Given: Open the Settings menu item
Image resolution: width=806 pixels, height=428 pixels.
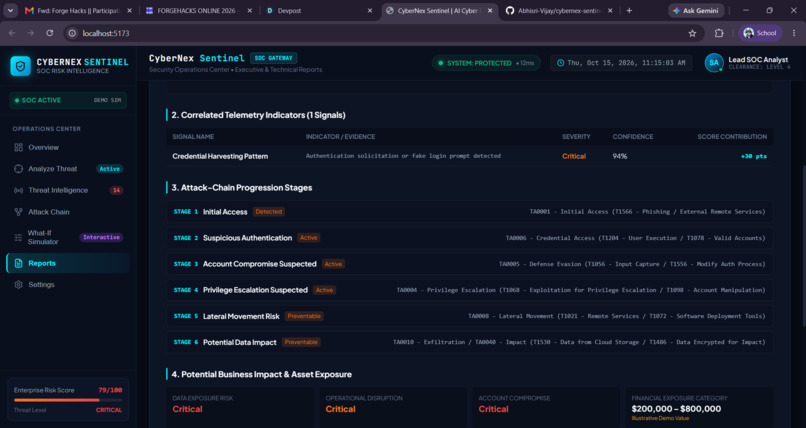Looking at the screenshot, I should coord(68,285).
